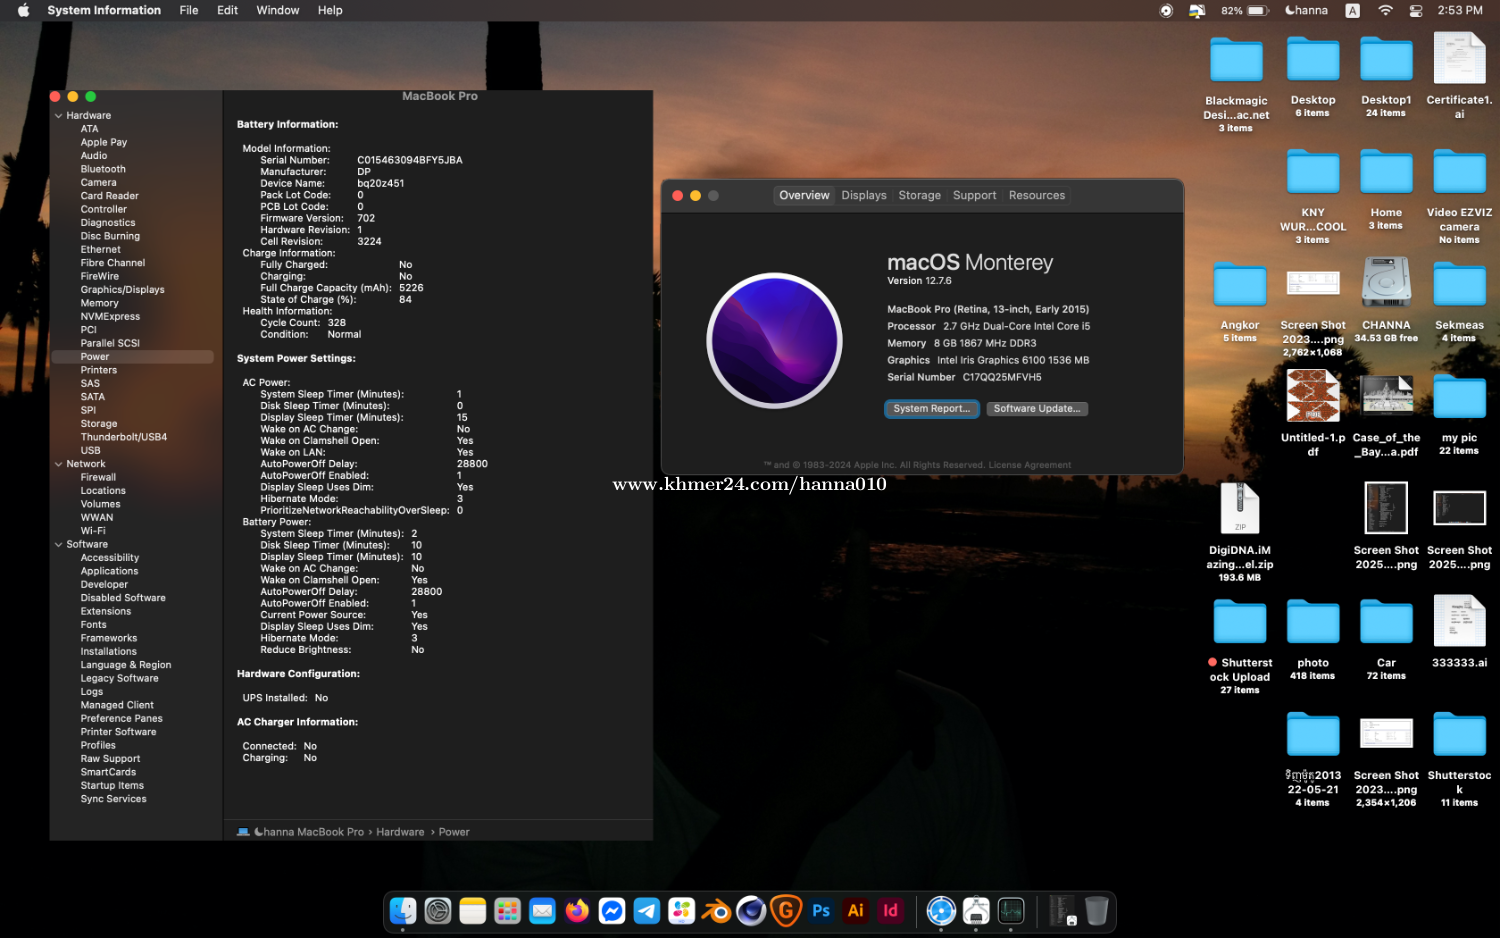Select the CHANNA hard drive desktop icon

[x=1386, y=281]
